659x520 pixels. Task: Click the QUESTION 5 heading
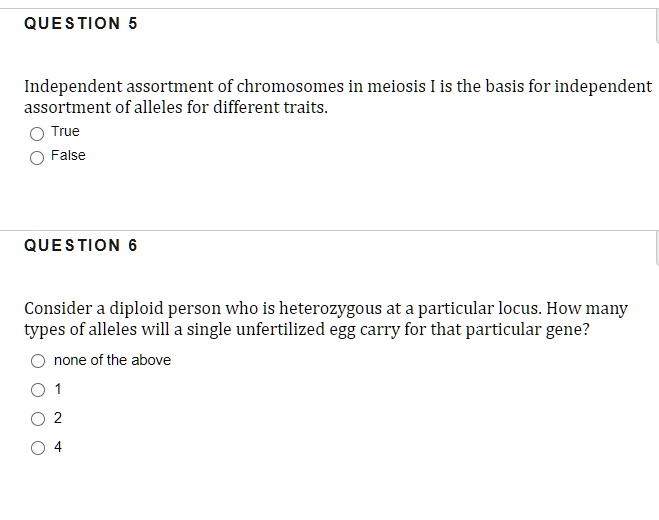point(81,24)
